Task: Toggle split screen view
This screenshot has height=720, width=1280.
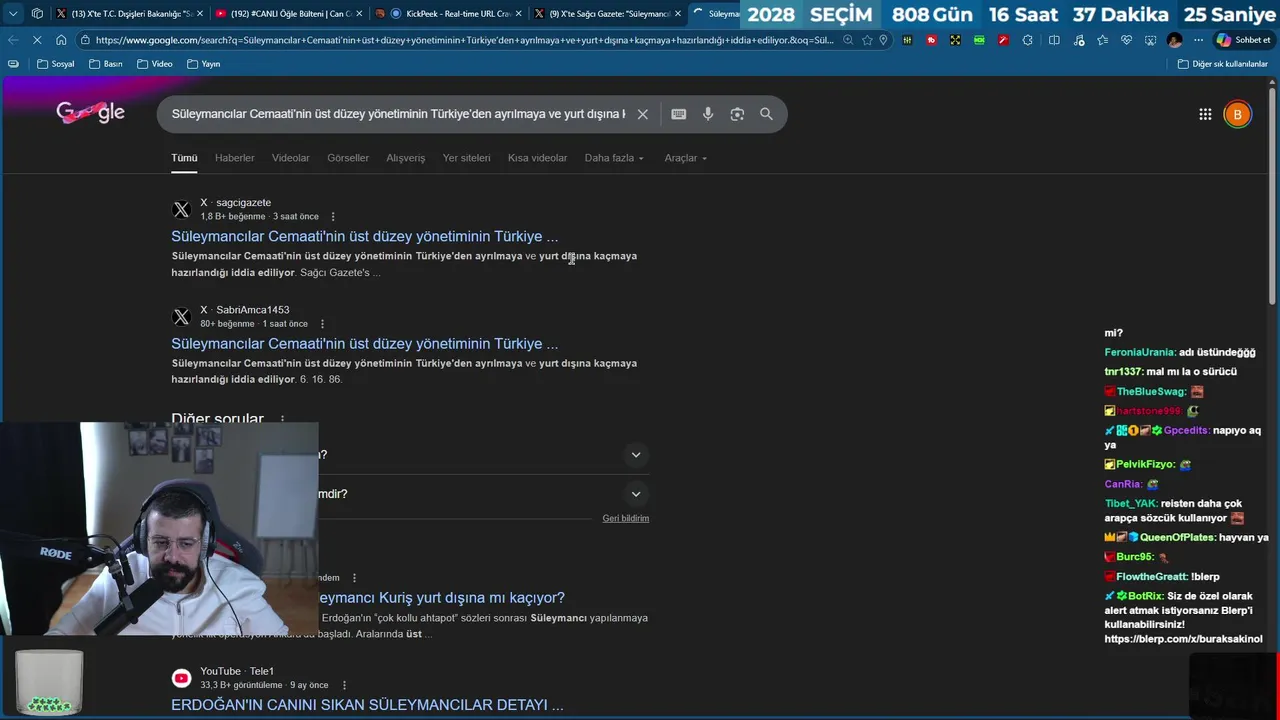Action: pyautogui.click(x=1054, y=40)
